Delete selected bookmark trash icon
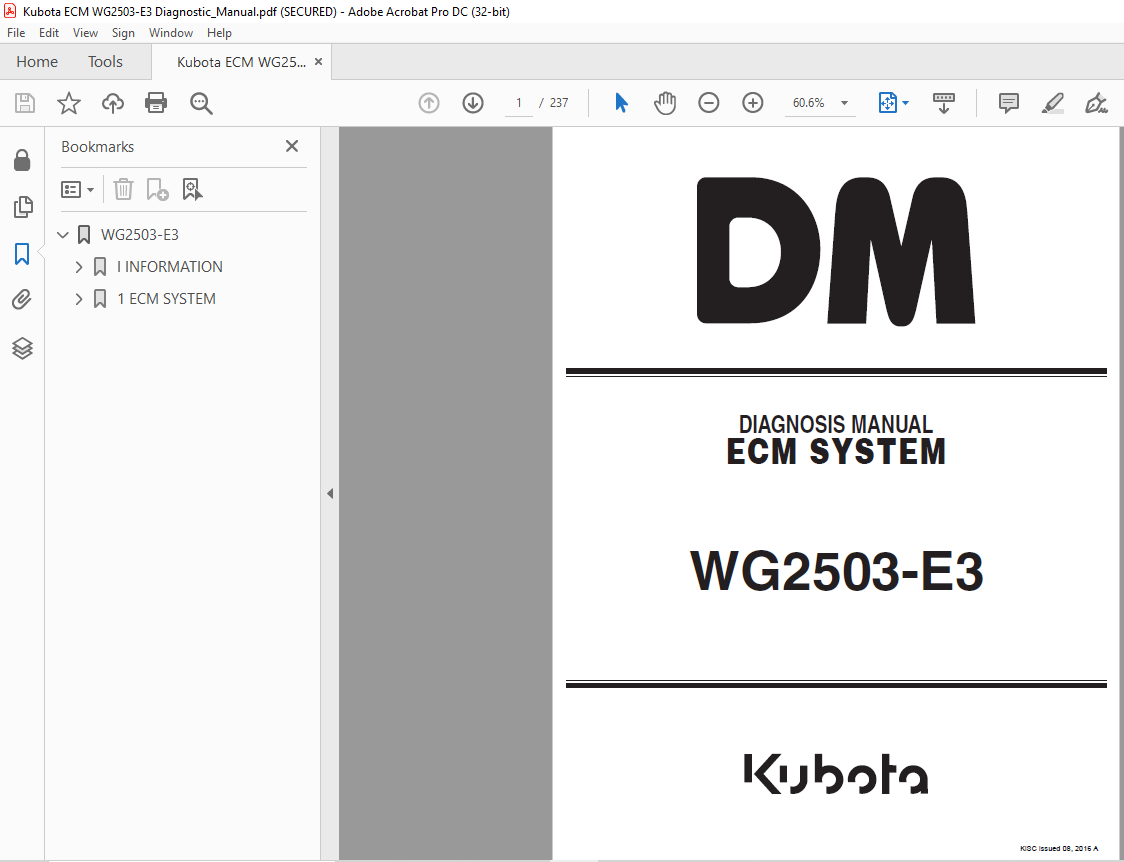 tap(123, 189)
